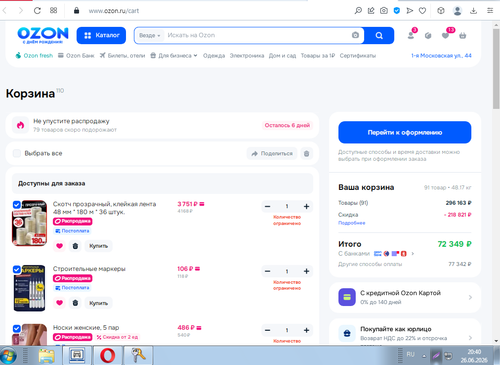Open Подробнее discount details link
The height and width of the screenshot is (365, 500).
coord(352,223)
